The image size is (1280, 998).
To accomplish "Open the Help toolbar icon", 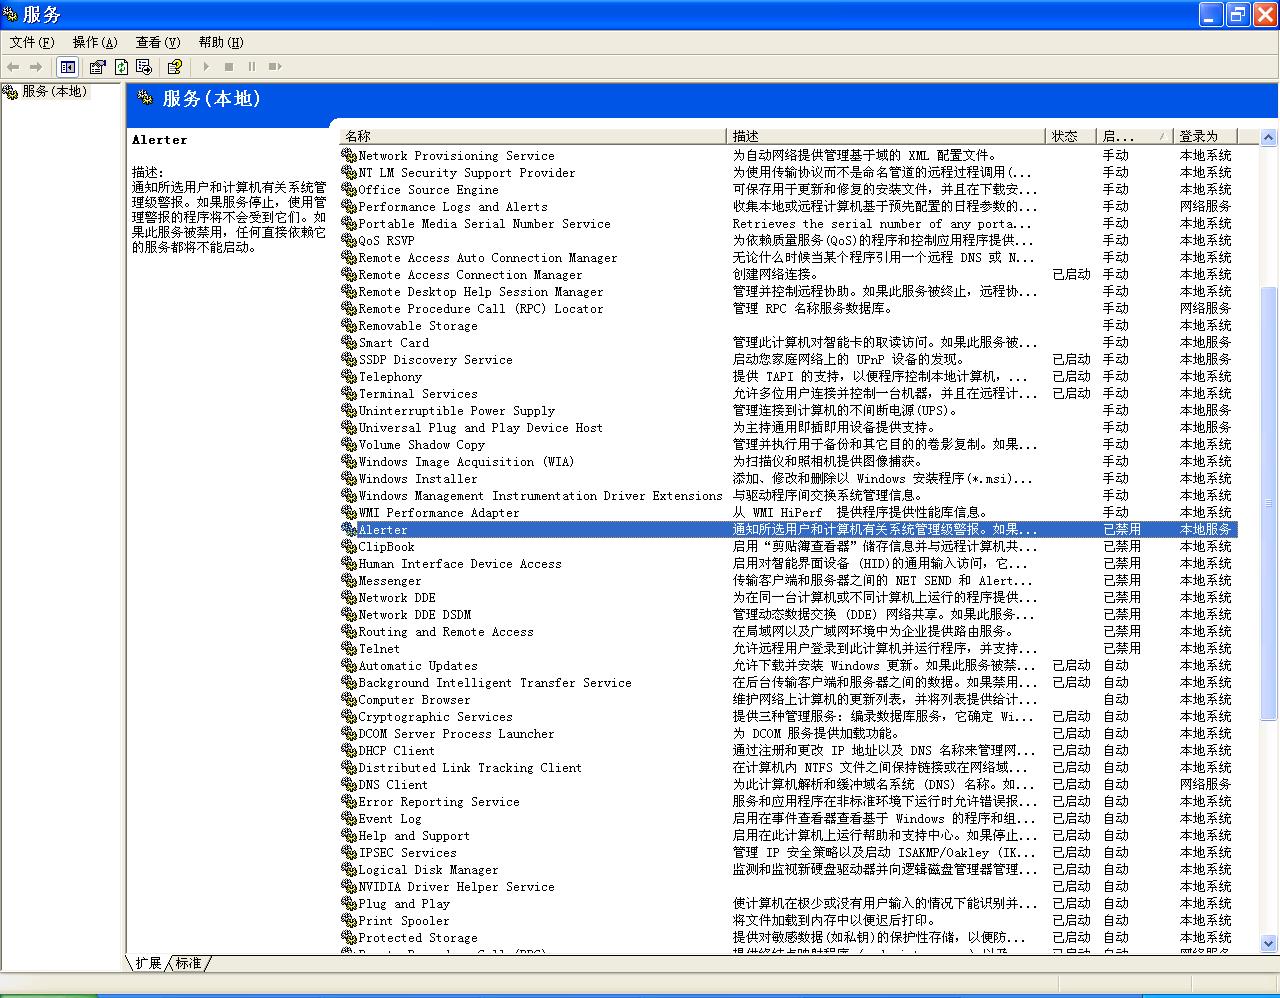I will pyautogui.click(x=175, y=67).
